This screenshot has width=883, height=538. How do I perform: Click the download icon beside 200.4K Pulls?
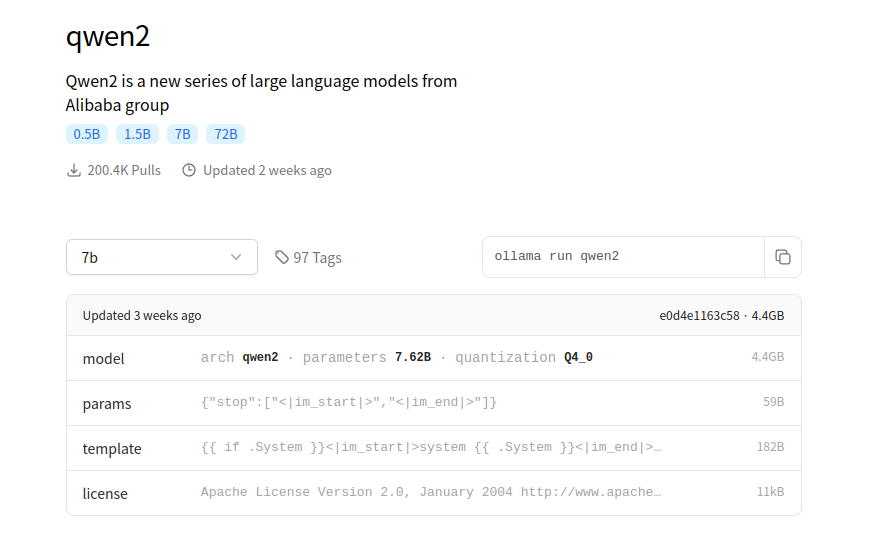tap(74, 170)
